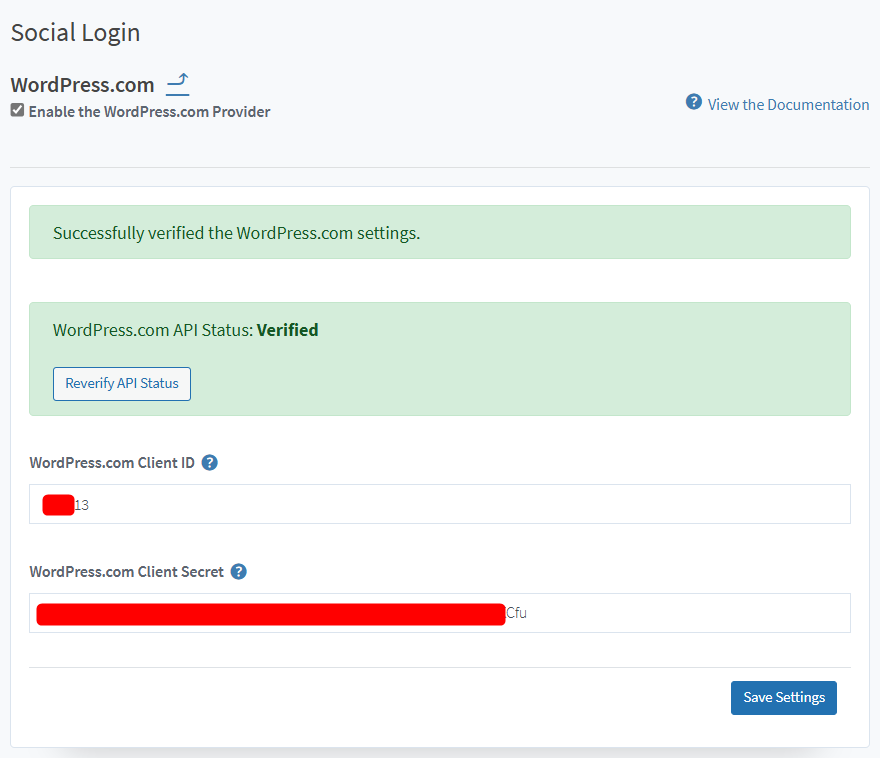The width and height of the screenshot is (880, 758).
Task: Click the help icon next to Client Secret
Action: tap(238, 572)
